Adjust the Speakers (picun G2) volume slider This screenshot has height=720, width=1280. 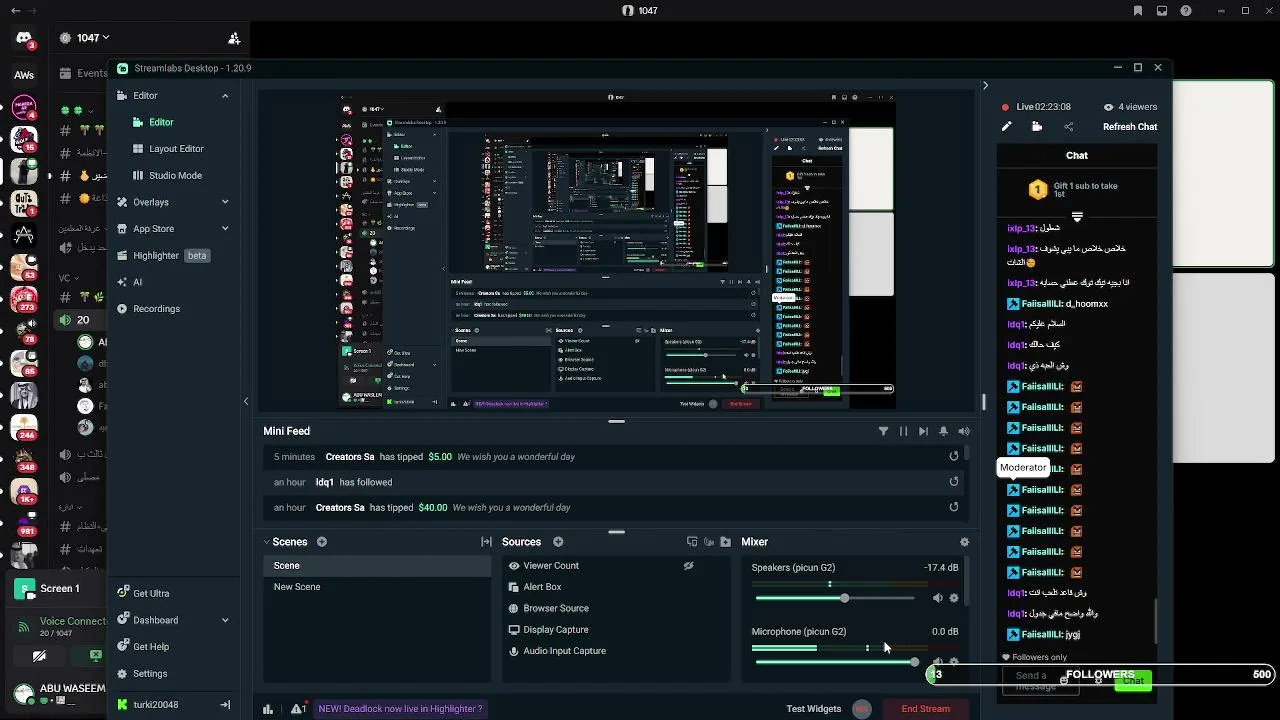[835, 598]
